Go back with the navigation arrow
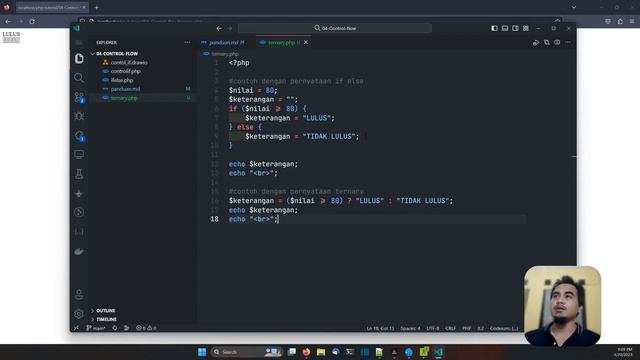640x360 pixels. pyautogui.click(x=219, y=28)
